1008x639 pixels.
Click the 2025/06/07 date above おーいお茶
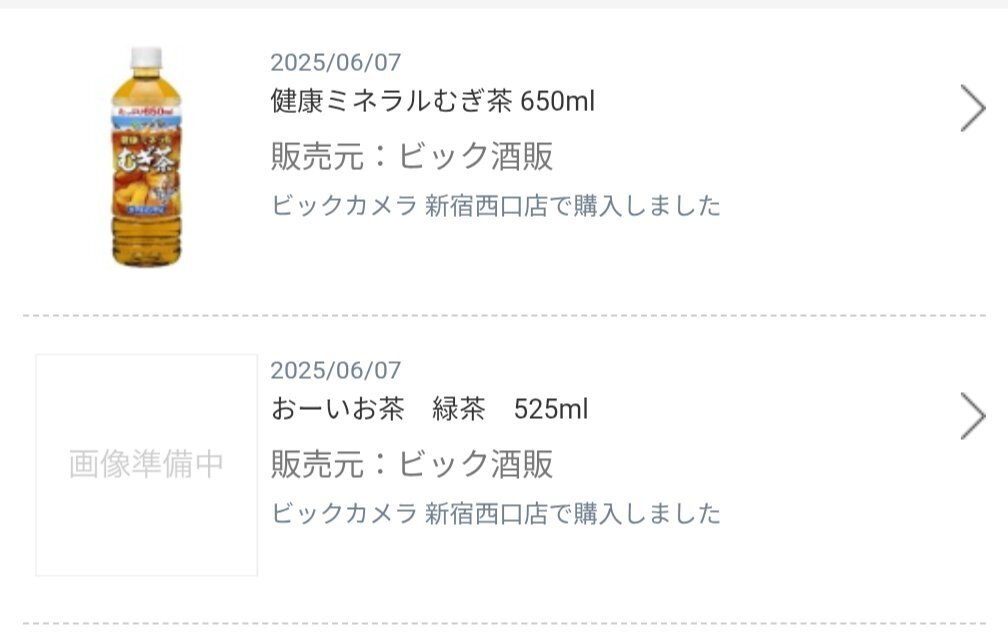pos(335,371)
